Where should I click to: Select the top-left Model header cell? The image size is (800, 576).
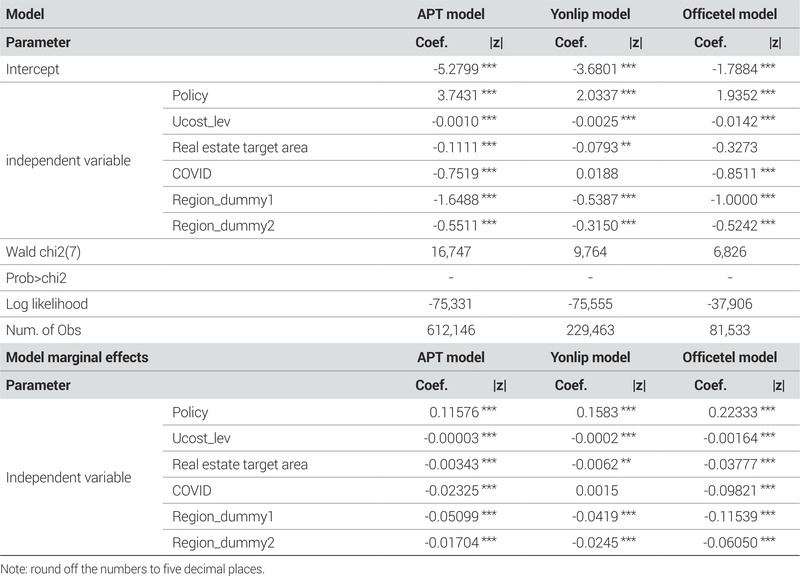point(26,17)
